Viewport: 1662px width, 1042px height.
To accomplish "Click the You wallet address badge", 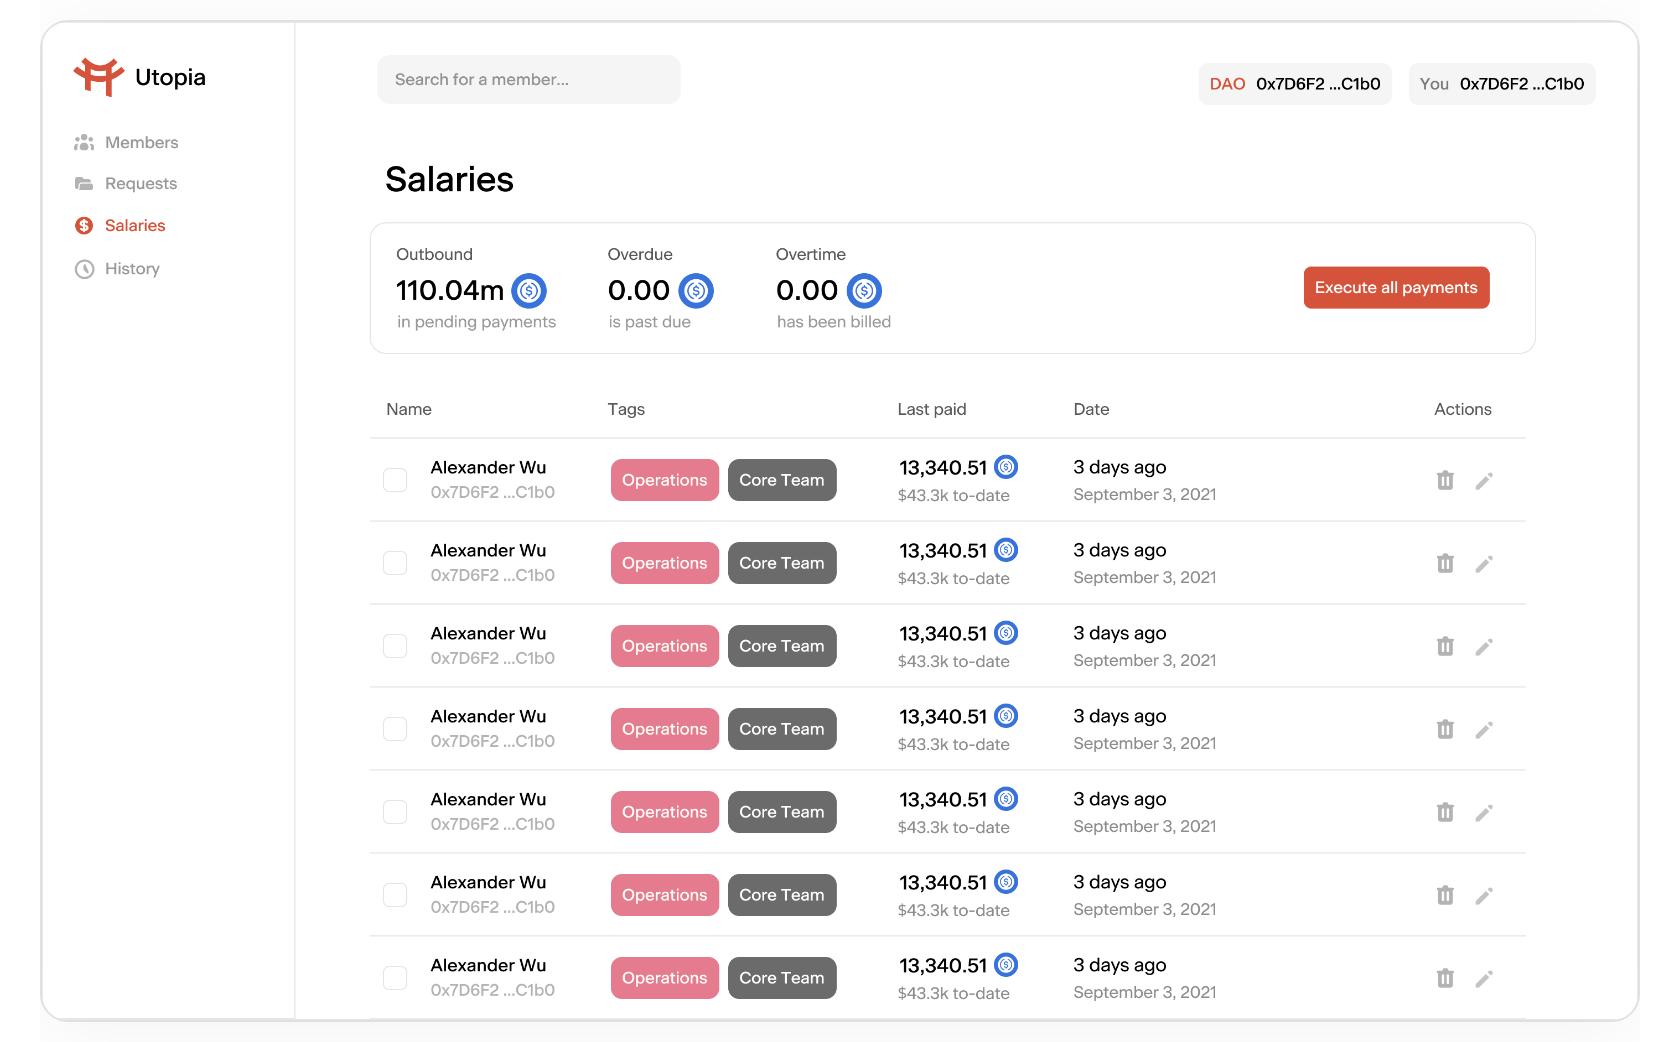I will point(1501,84).
